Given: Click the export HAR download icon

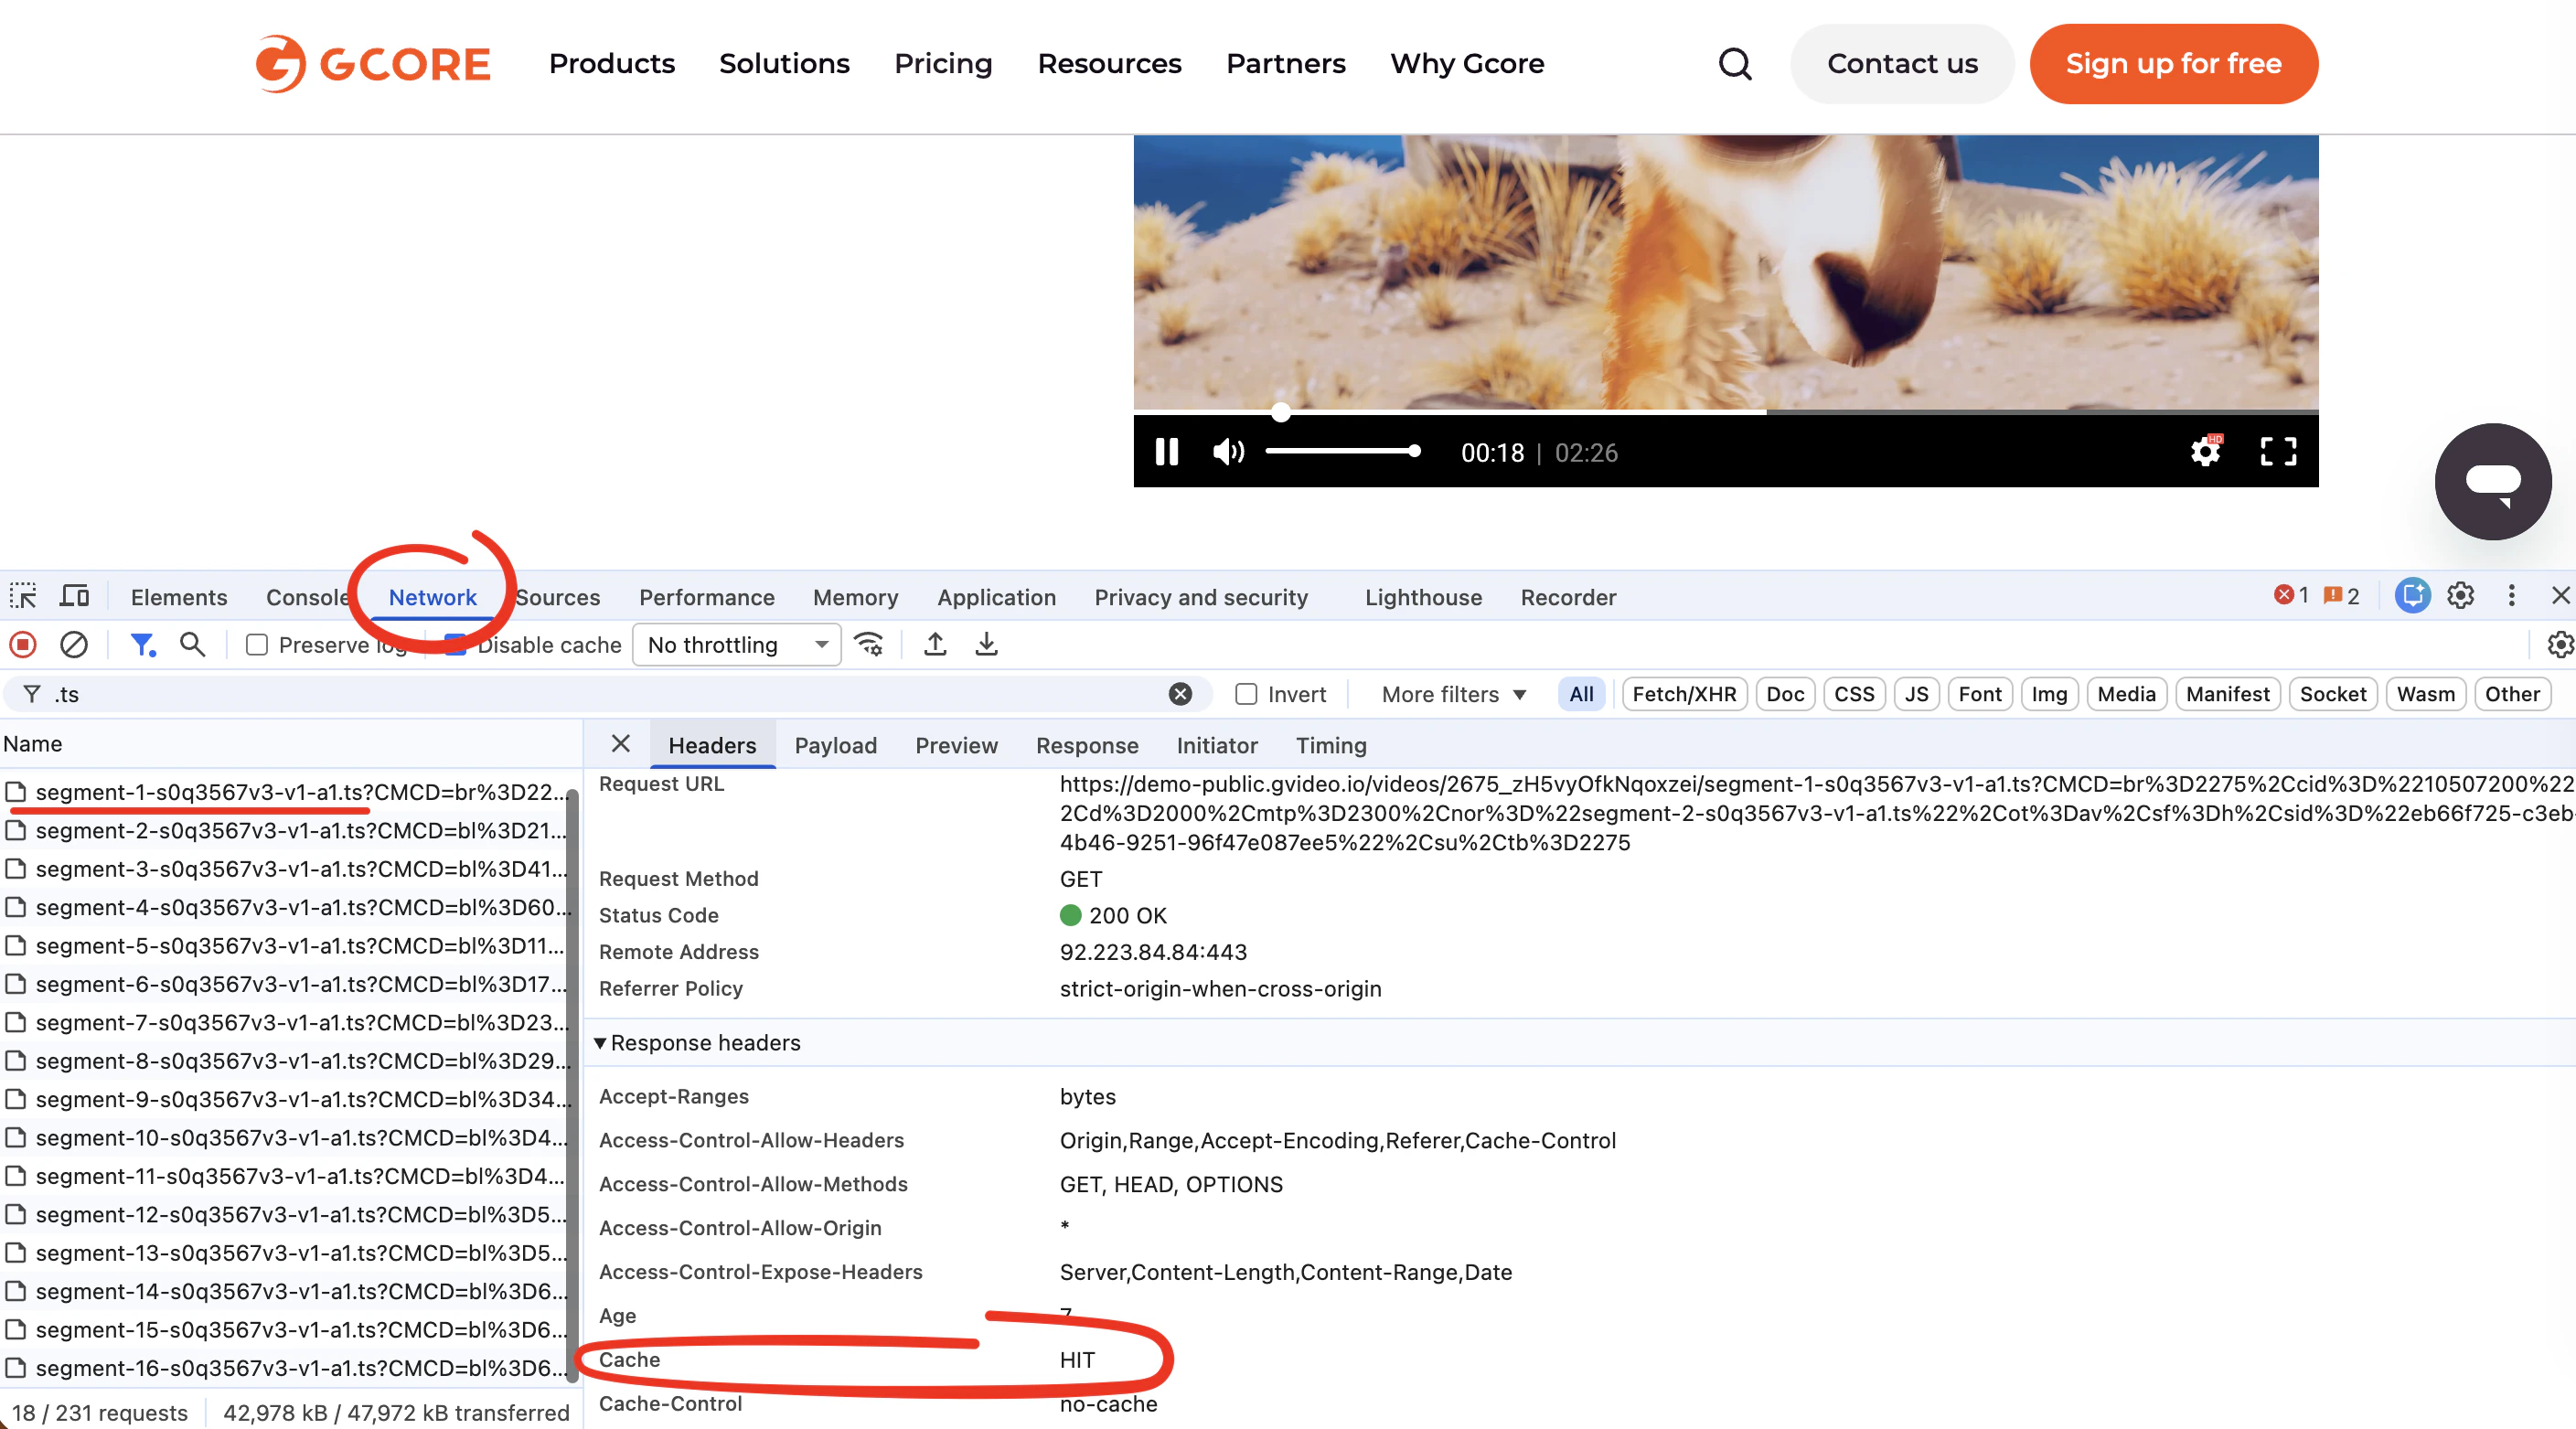Looking at the screenshot, I should point(986,645).
